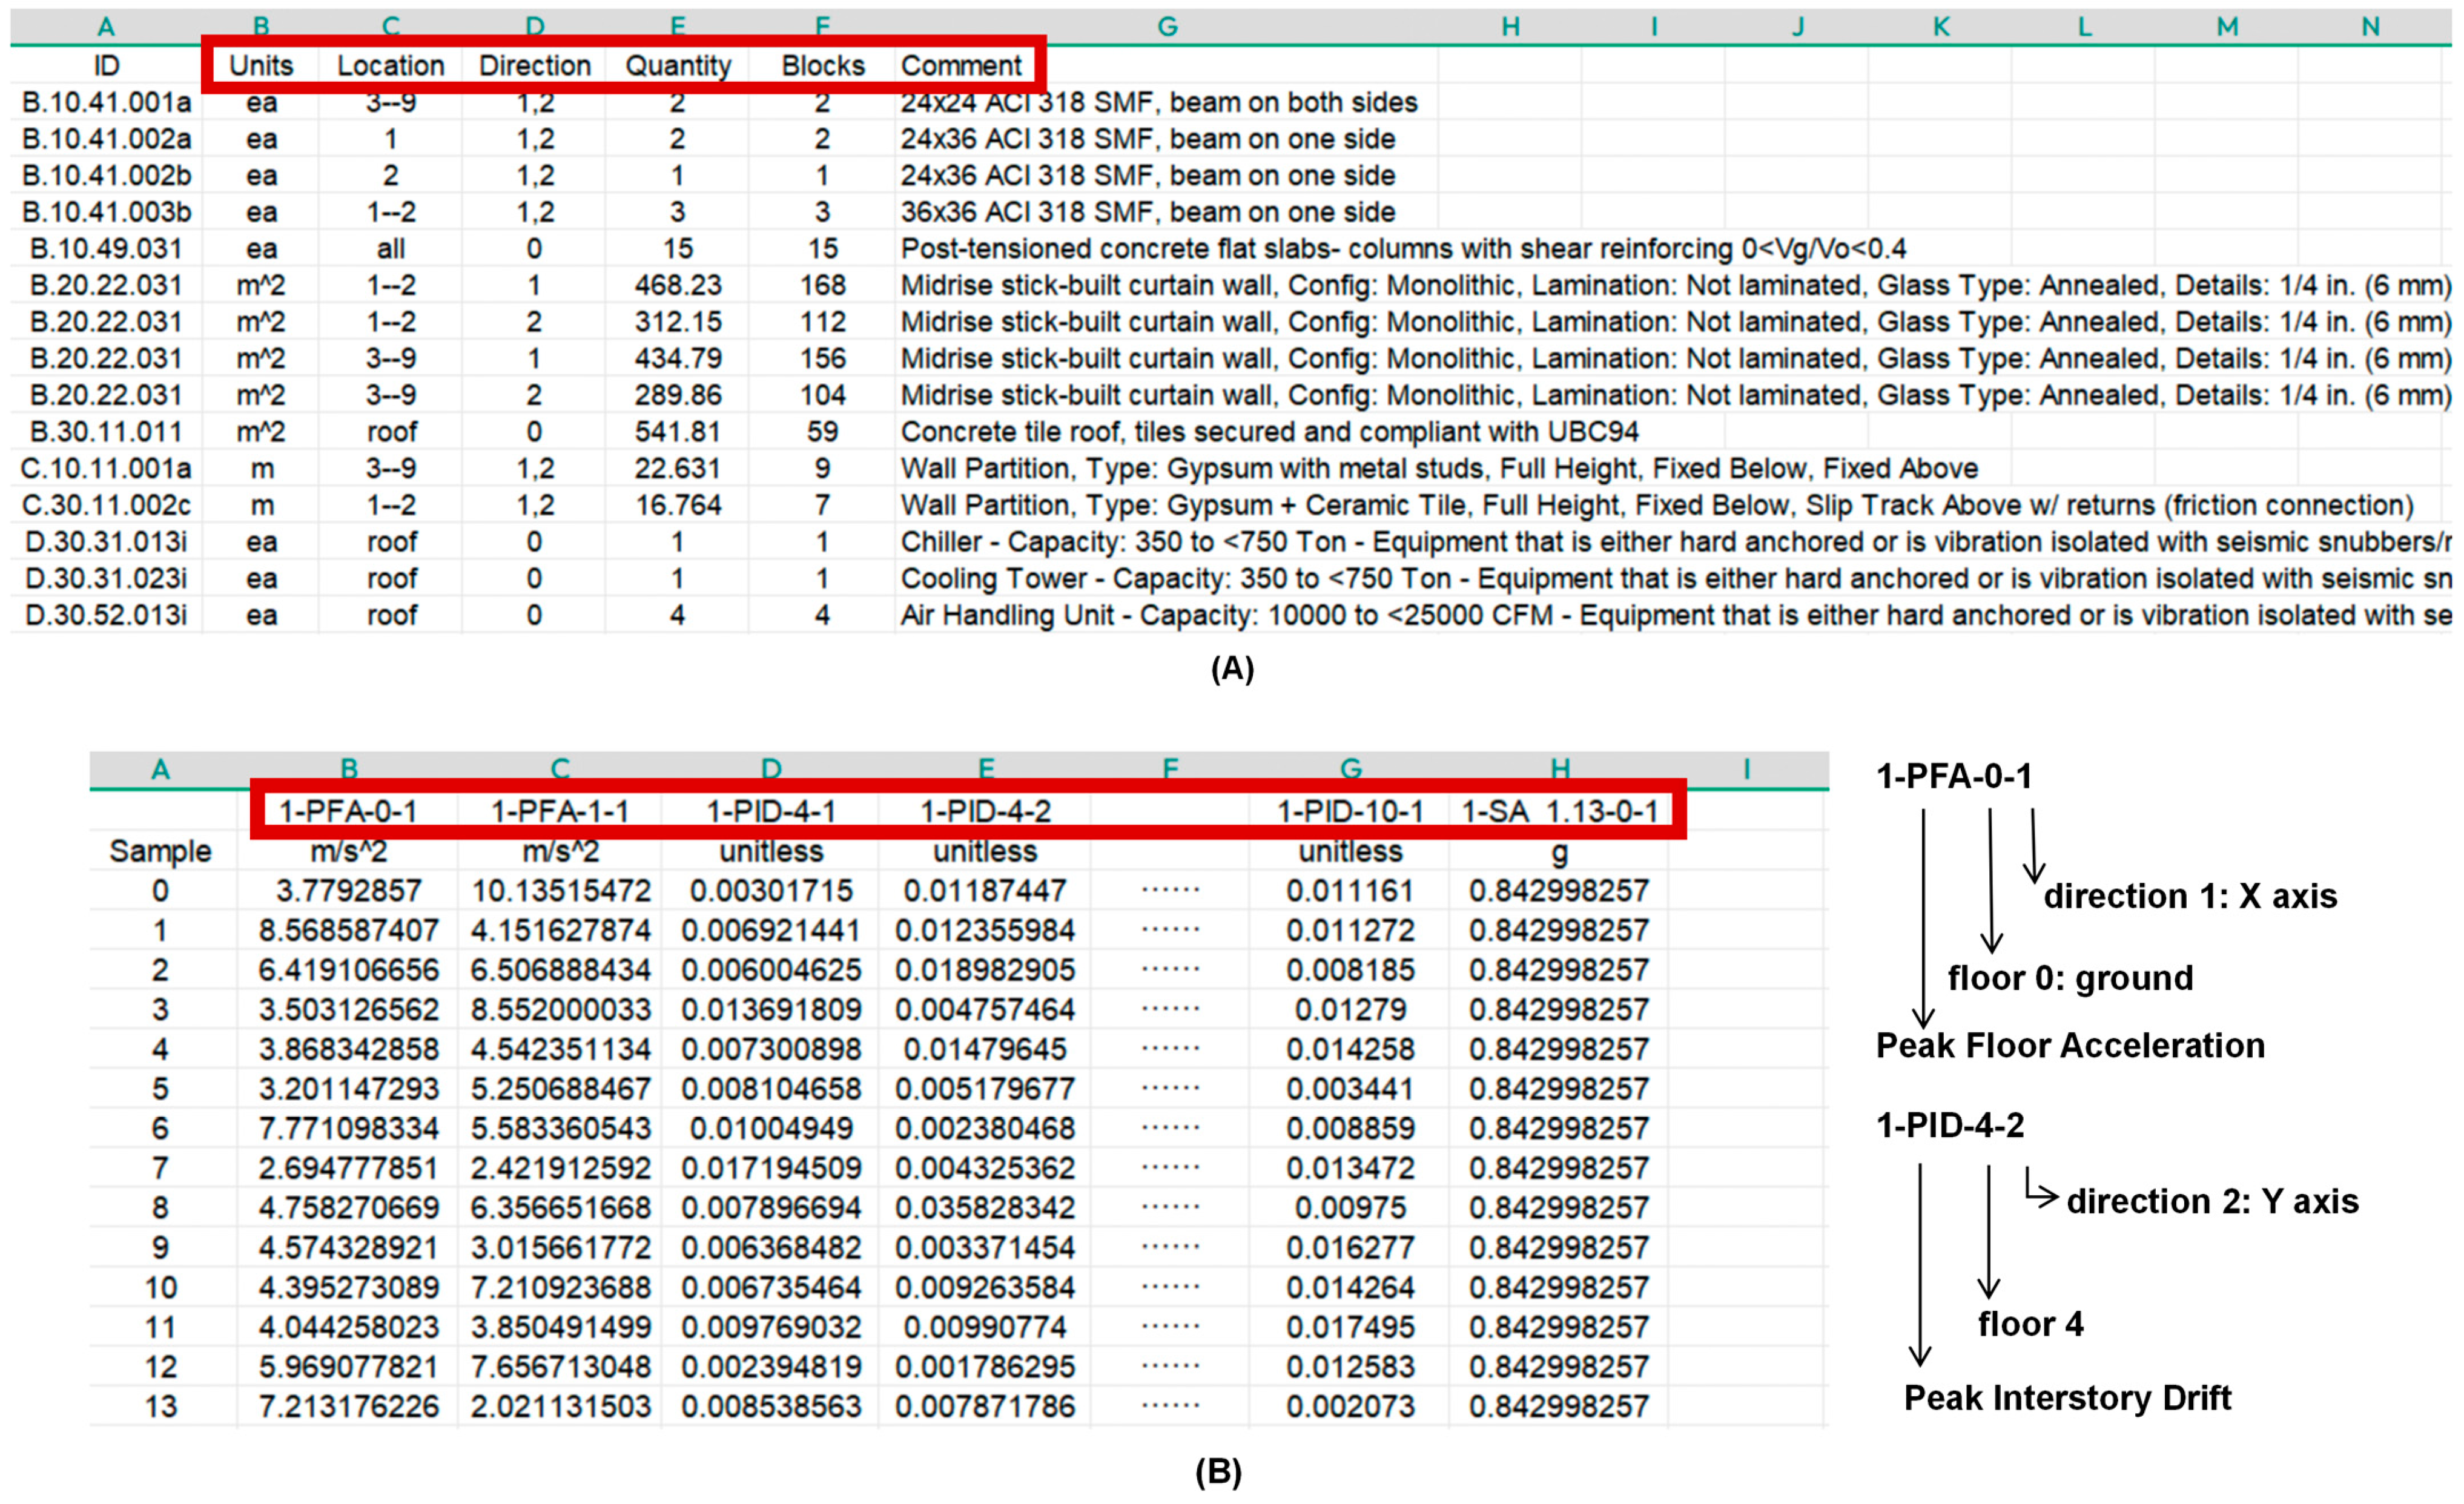
Task: Select the Location column header cell
Action: [x=390, y=66]
